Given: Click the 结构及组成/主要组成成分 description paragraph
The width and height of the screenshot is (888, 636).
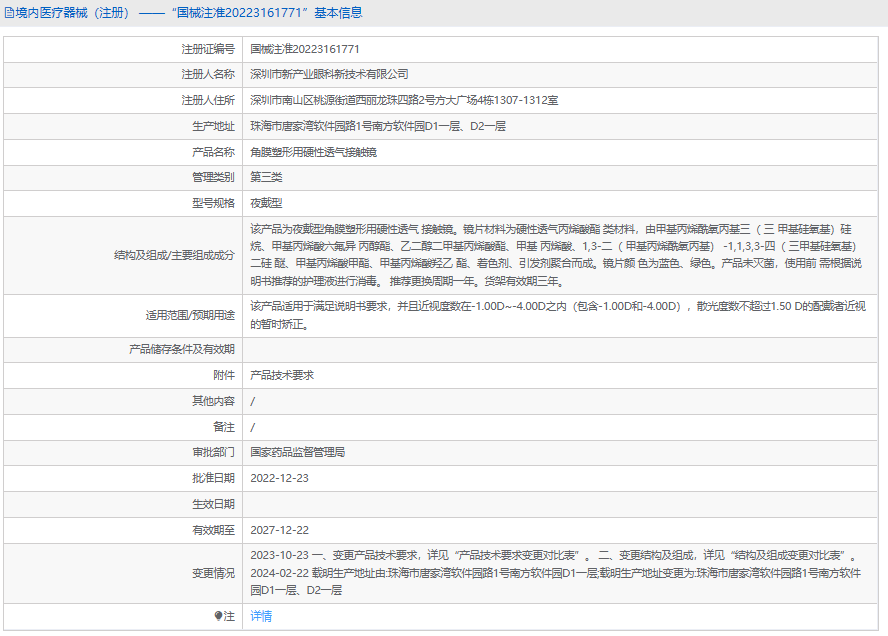Looking at the screenshot, I should pos(555,255).
